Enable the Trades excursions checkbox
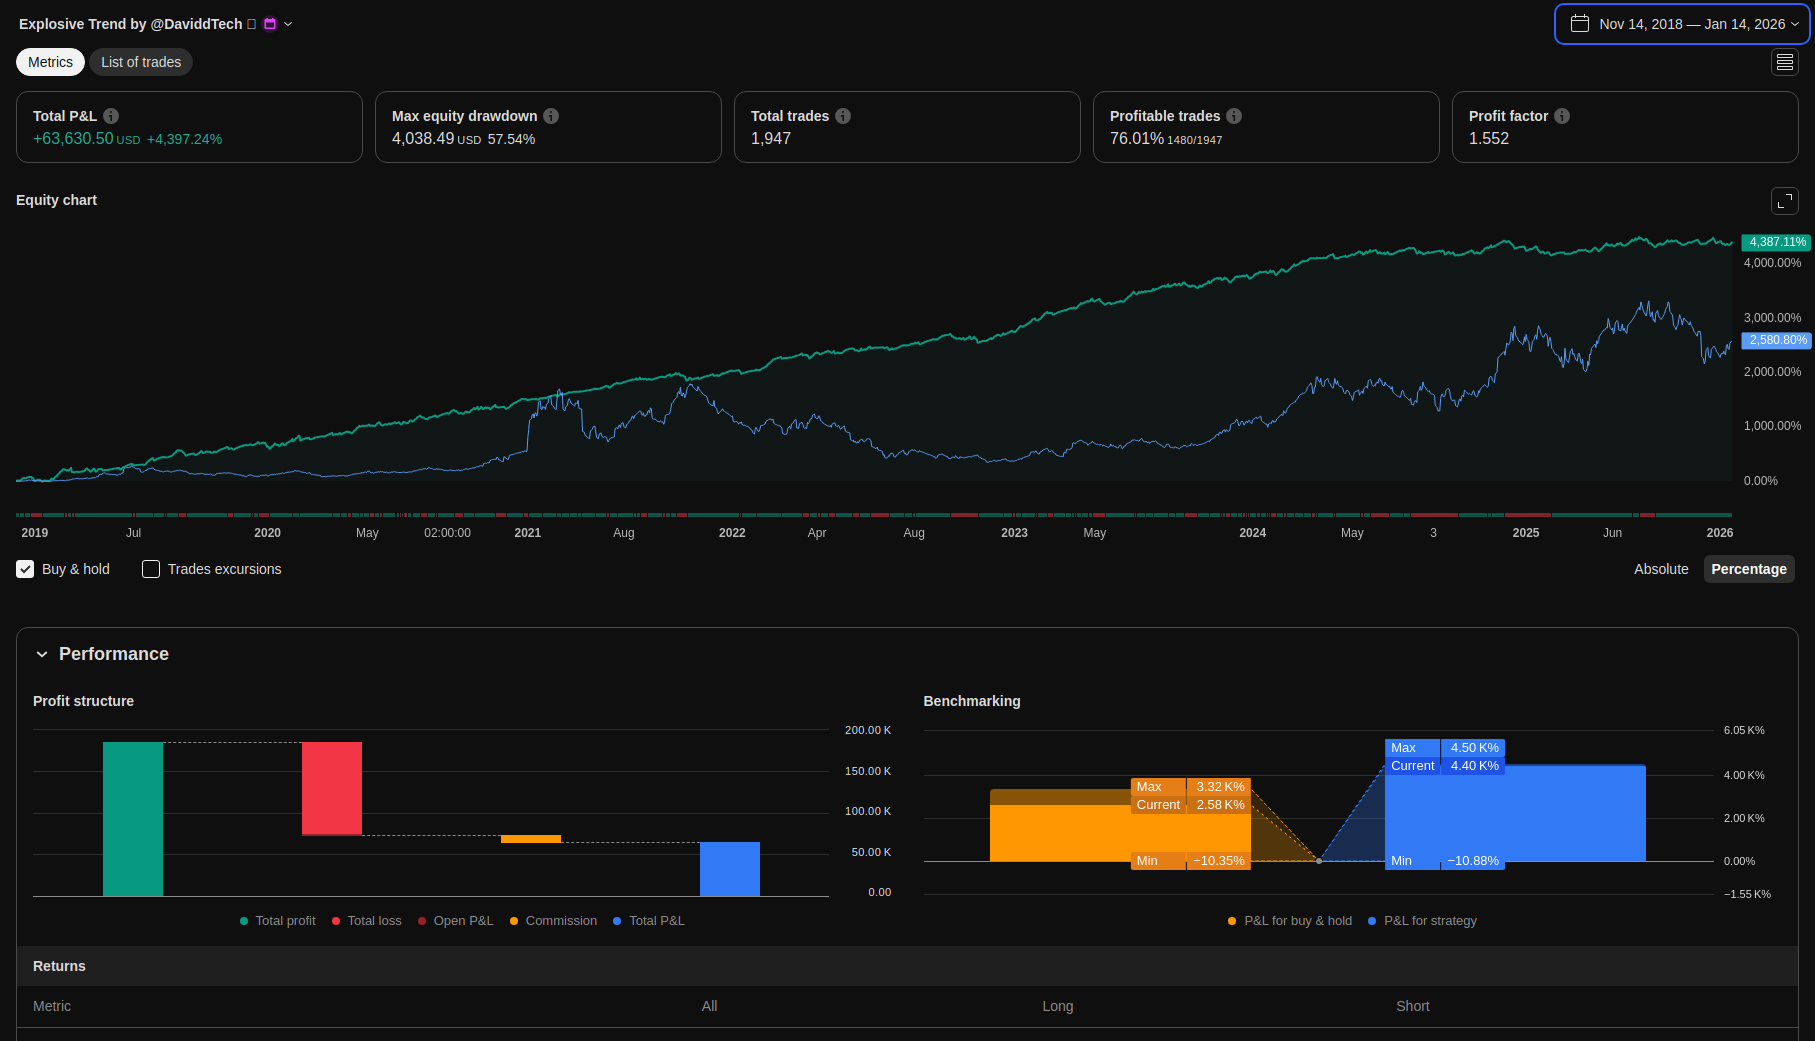This screenshot has height=1041, width=1815. [151, 569]
